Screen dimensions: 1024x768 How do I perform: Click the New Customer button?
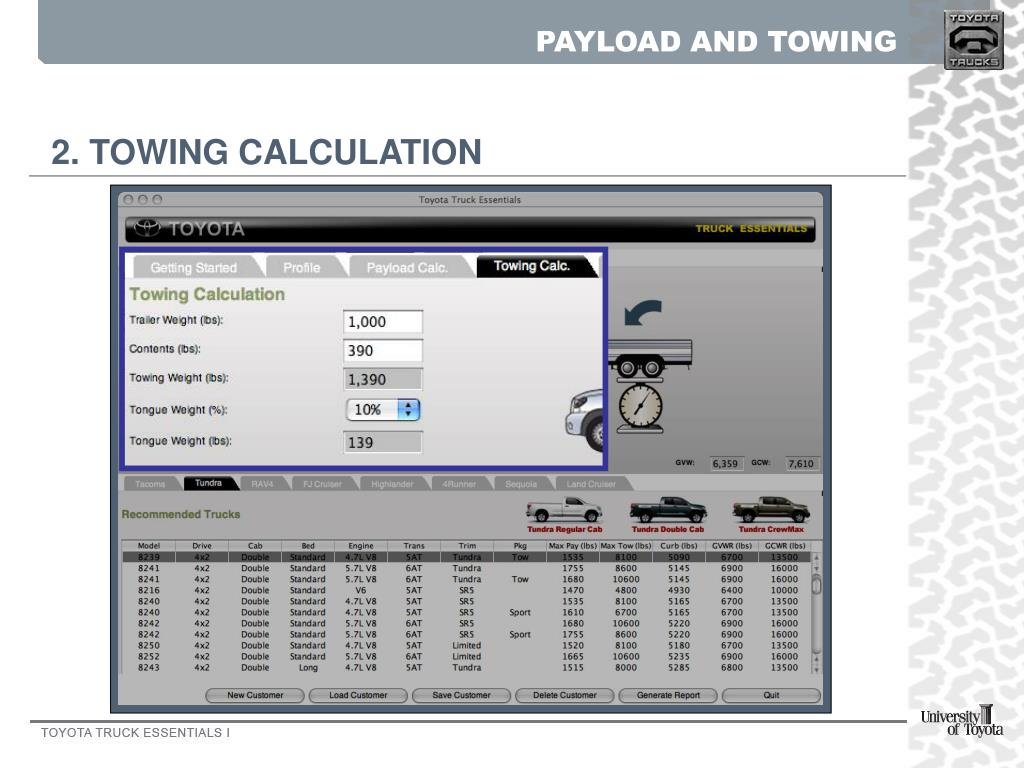point(255,696)
